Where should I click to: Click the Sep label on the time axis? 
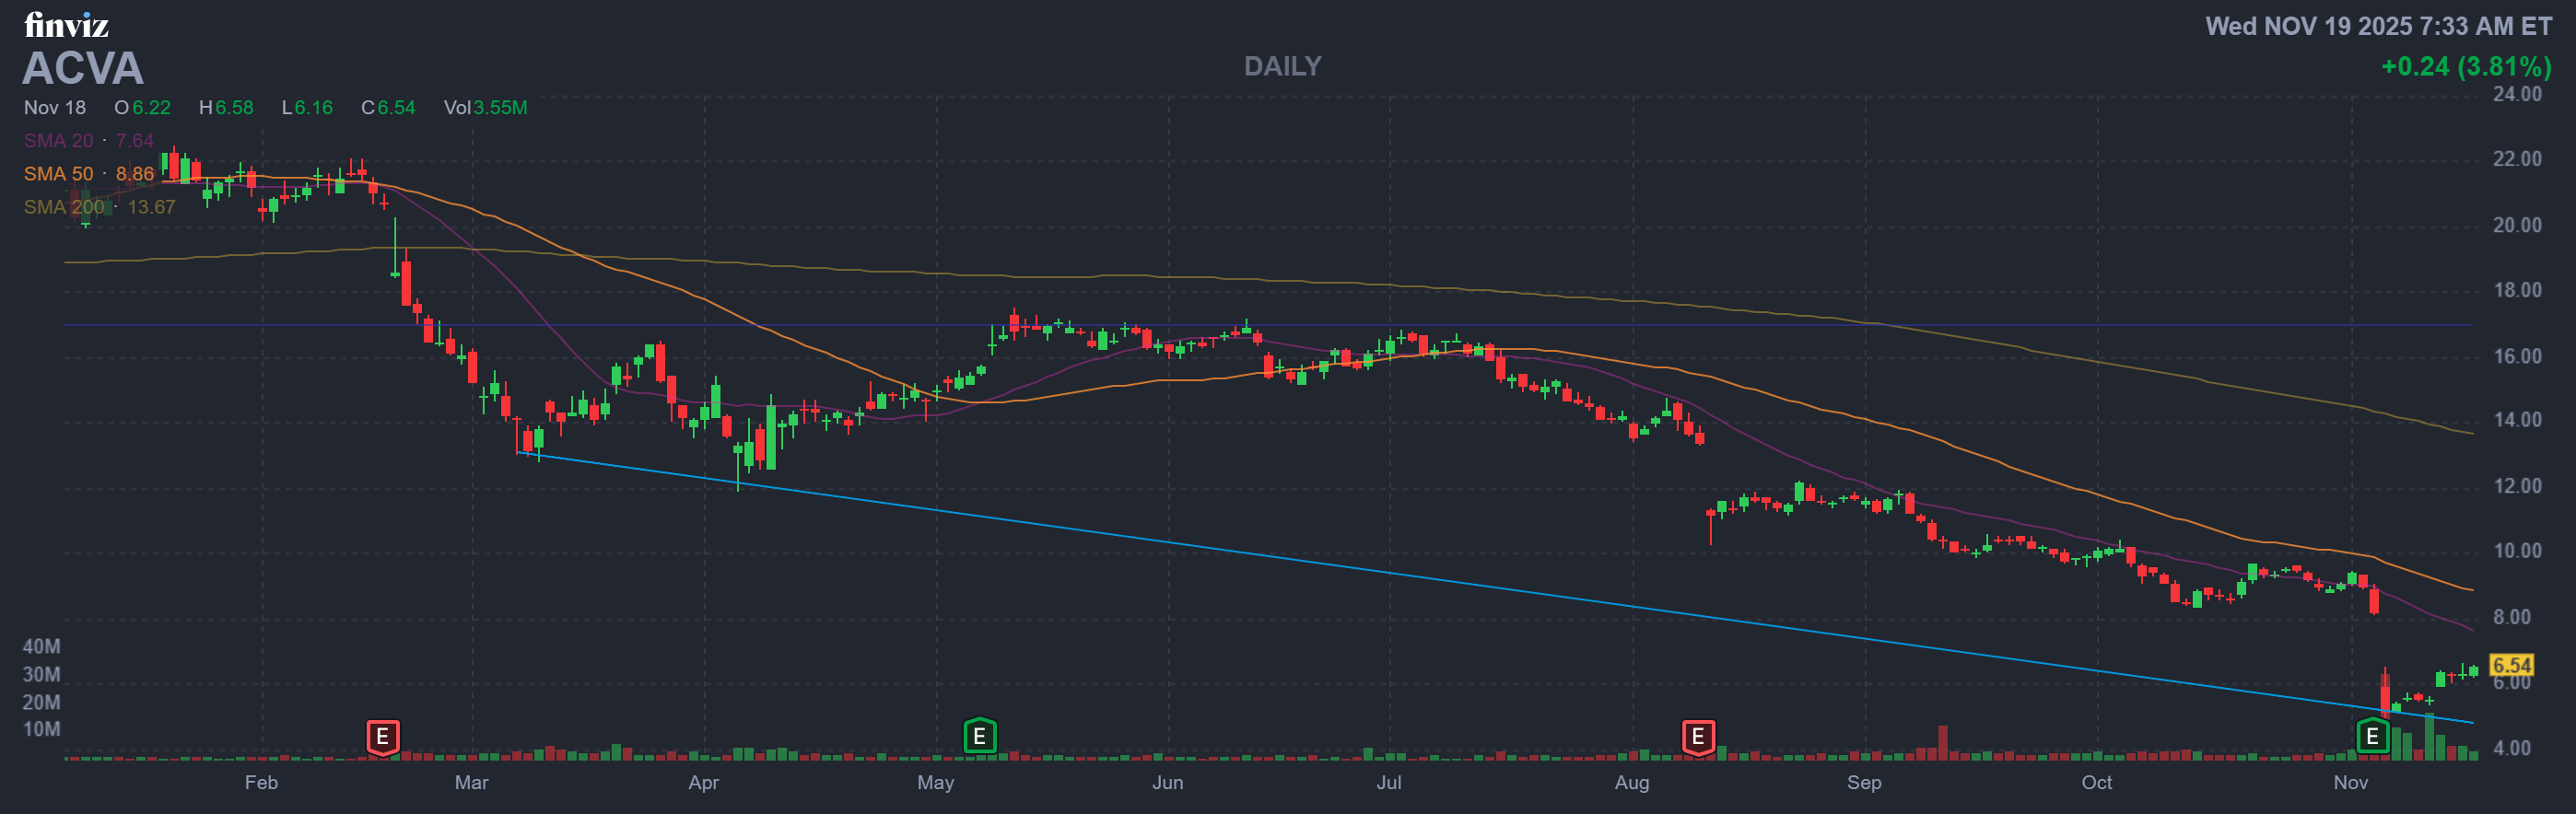click(x=1863, y=782)
